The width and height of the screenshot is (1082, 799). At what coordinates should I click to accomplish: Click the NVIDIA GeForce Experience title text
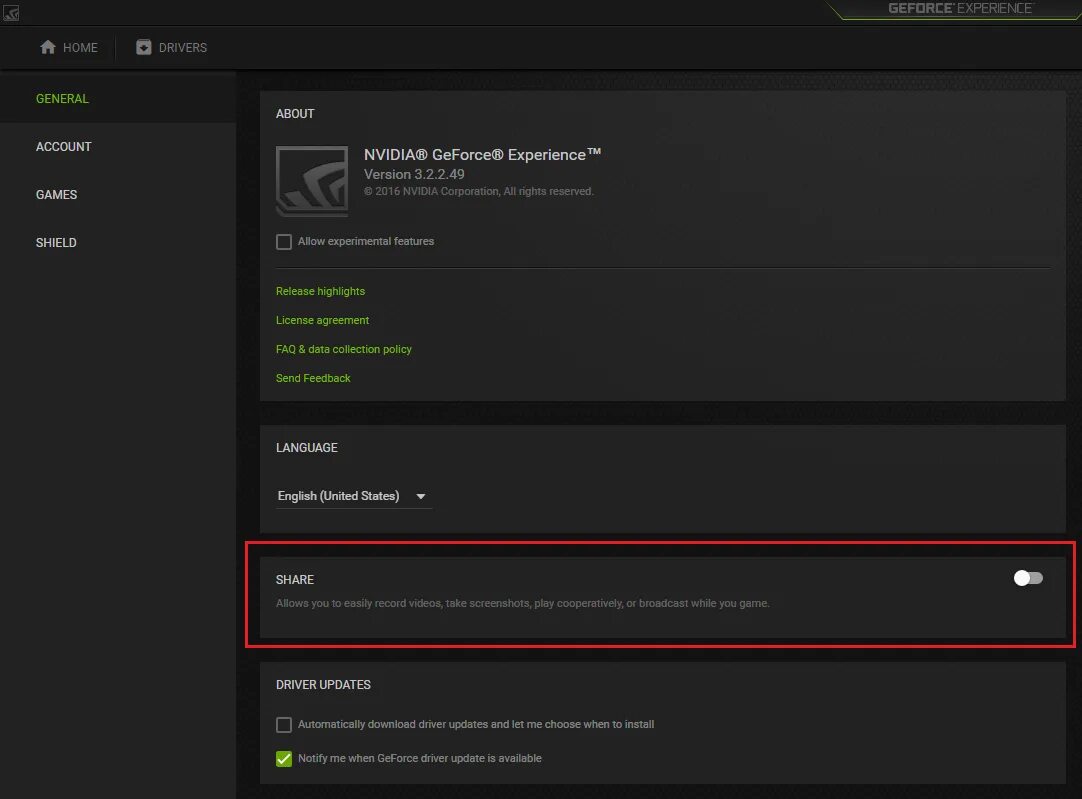point(482,155)
